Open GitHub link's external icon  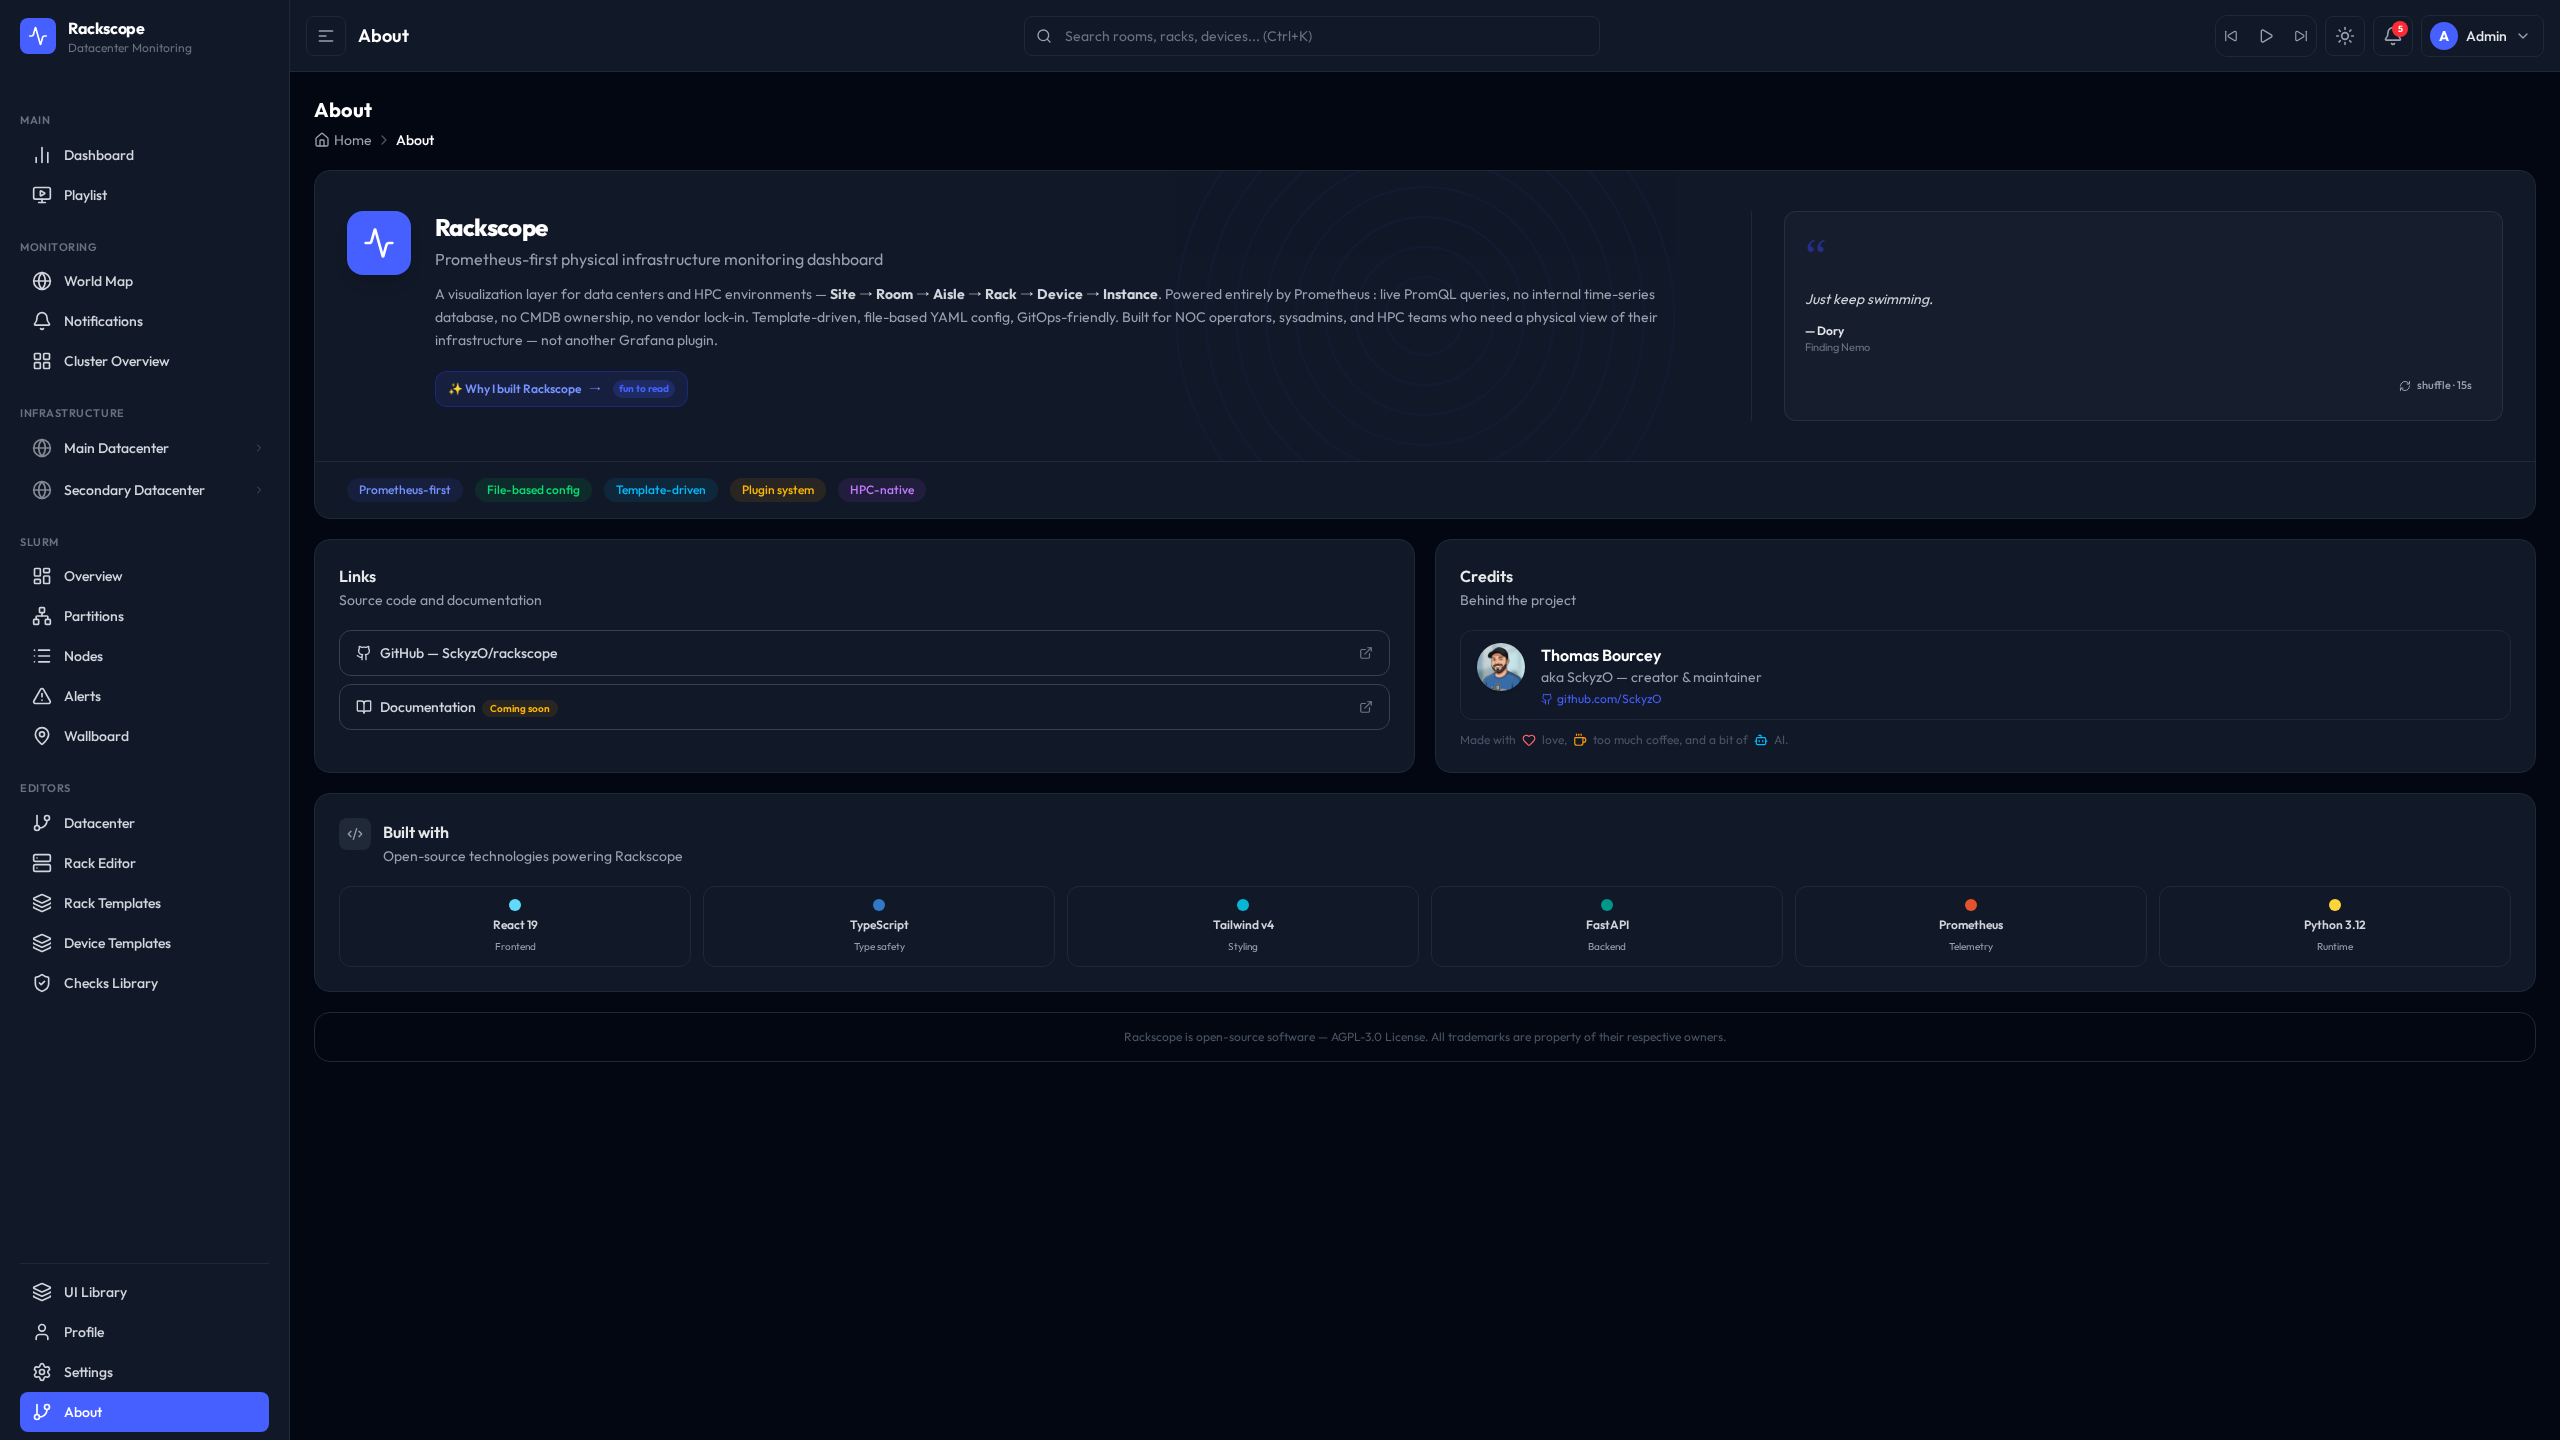(x=1366, y=653)
